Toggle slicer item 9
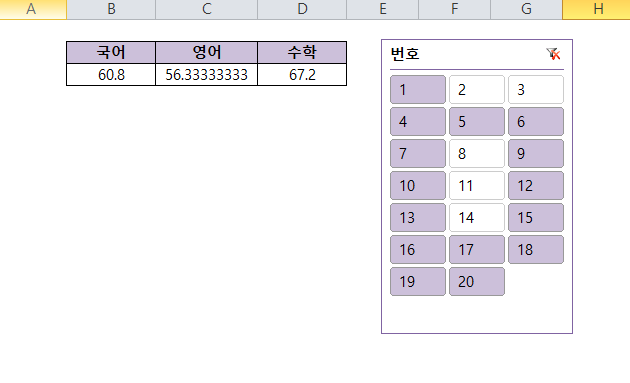This screenshot has height=383, width=630. pyautogui.click(x=536, y=154)
